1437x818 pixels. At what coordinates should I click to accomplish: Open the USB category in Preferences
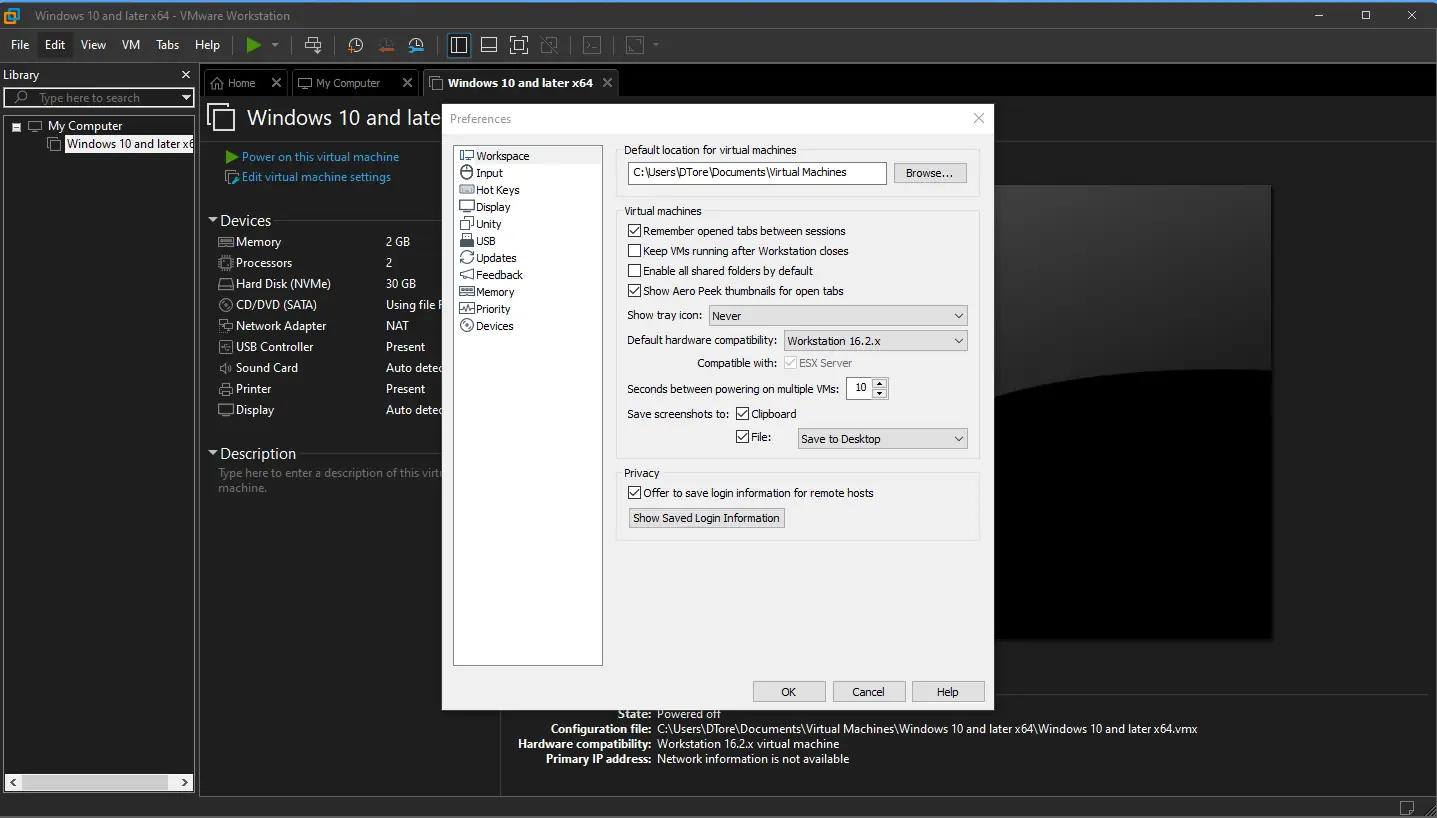485,241
